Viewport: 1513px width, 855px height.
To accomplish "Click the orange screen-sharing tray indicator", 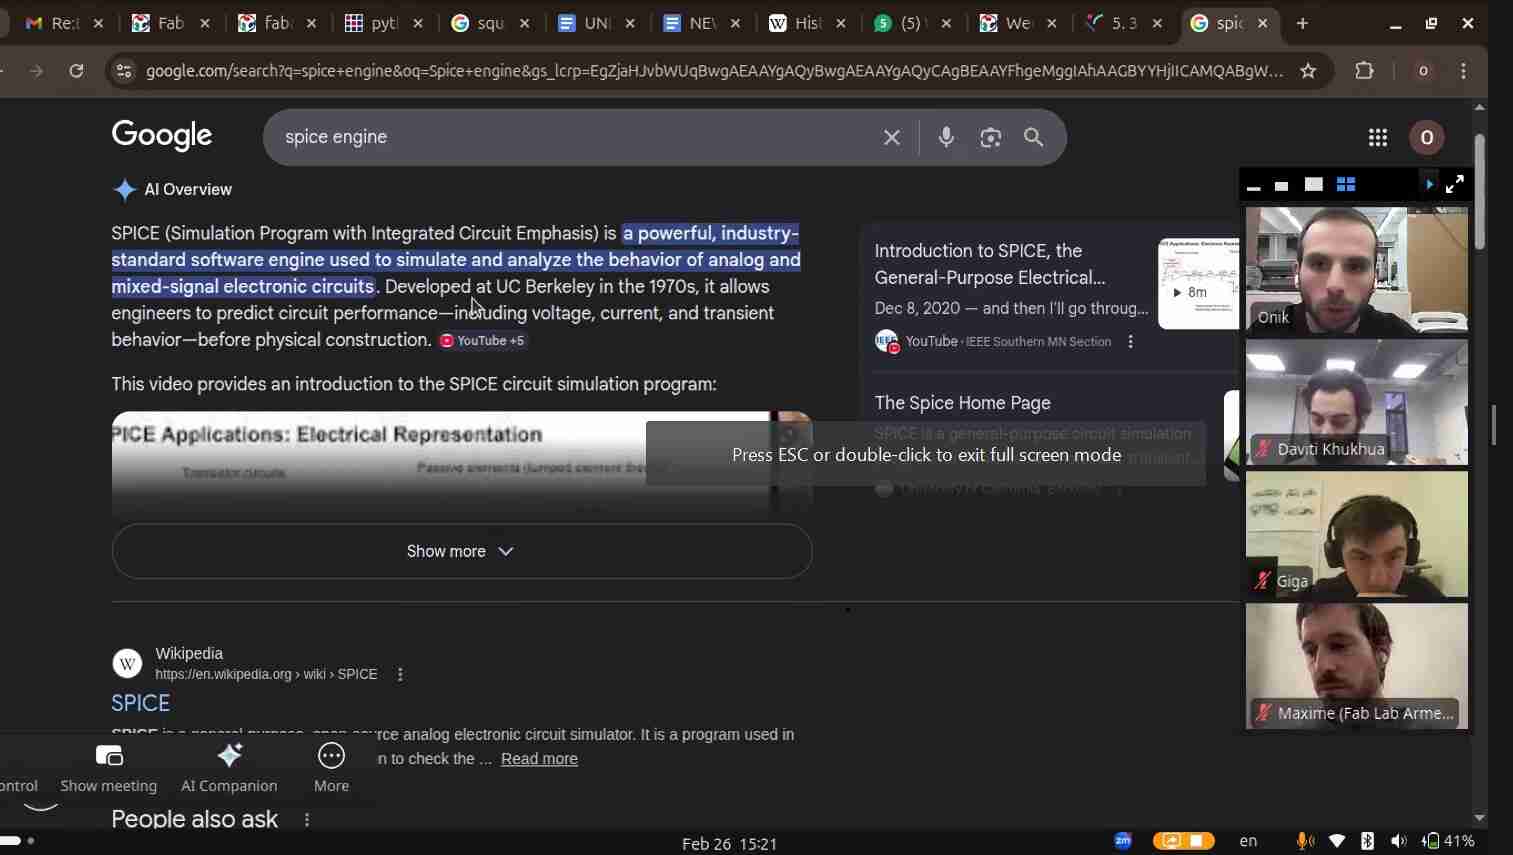I will [x=1184, y=841].
